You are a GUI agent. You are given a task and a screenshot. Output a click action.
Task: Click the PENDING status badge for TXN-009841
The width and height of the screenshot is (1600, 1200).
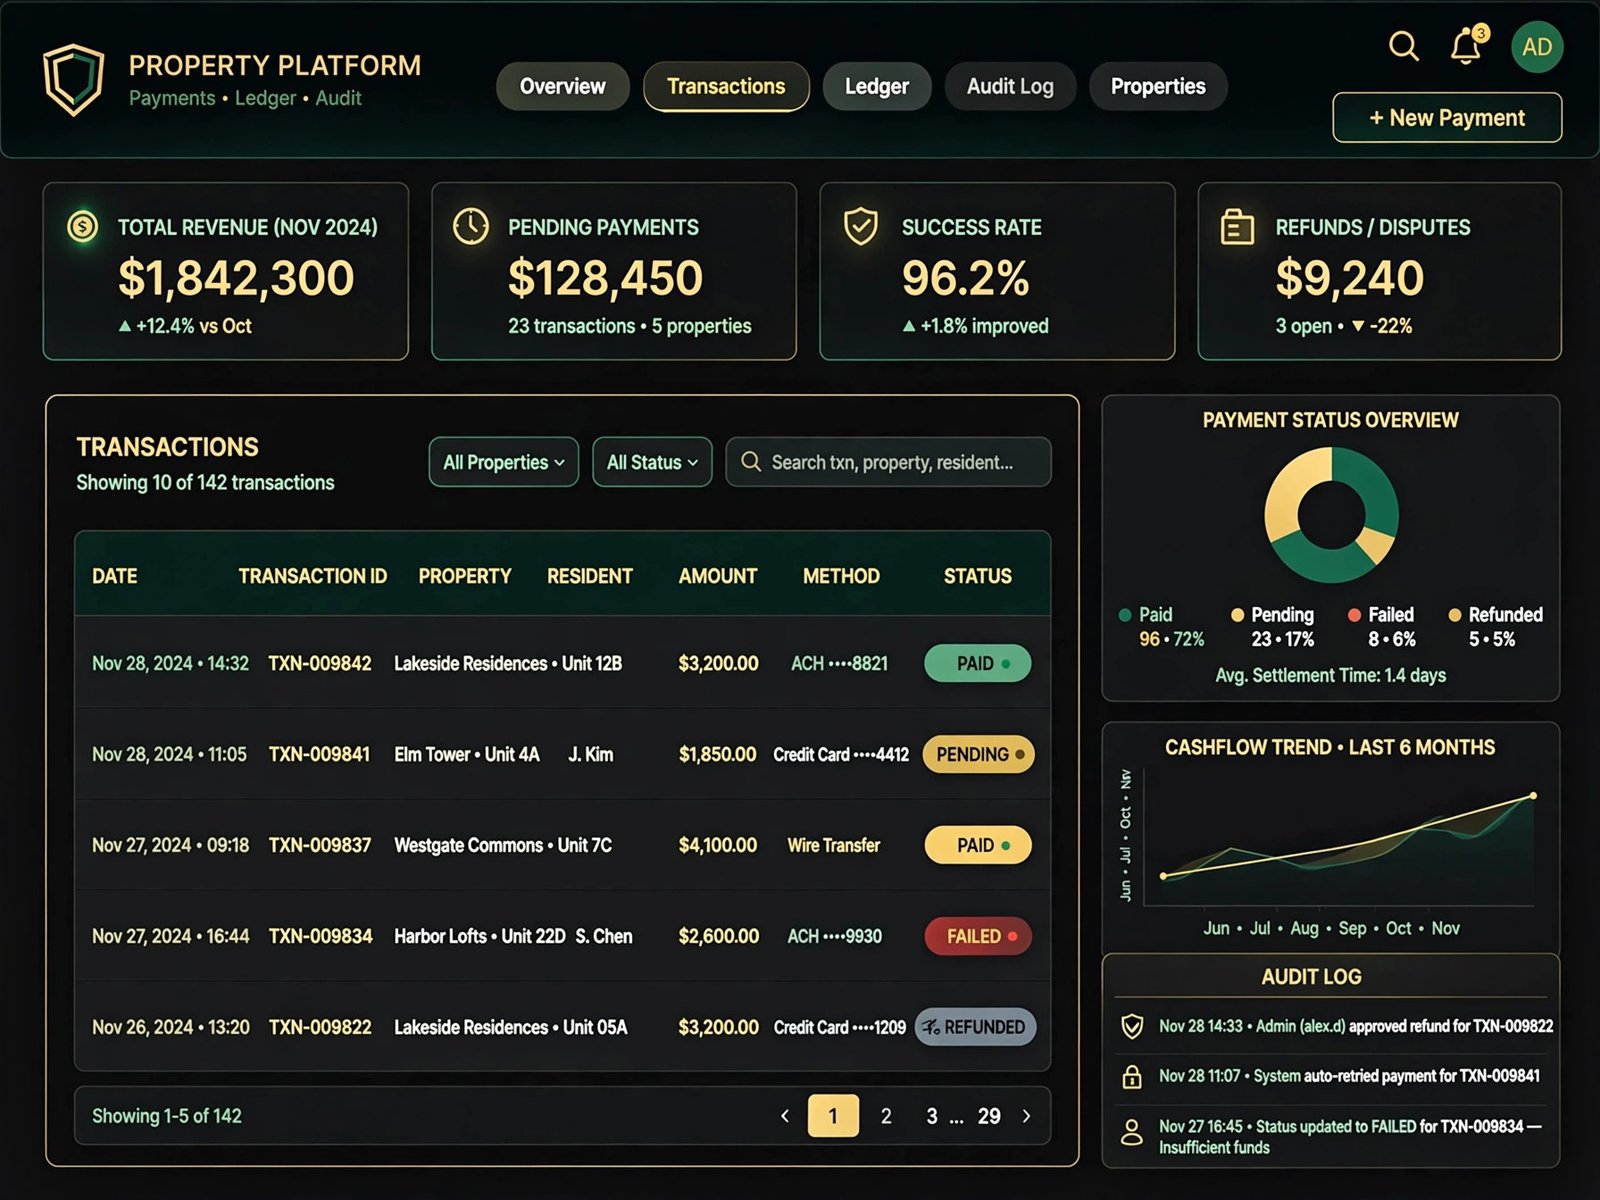(979, 755)
